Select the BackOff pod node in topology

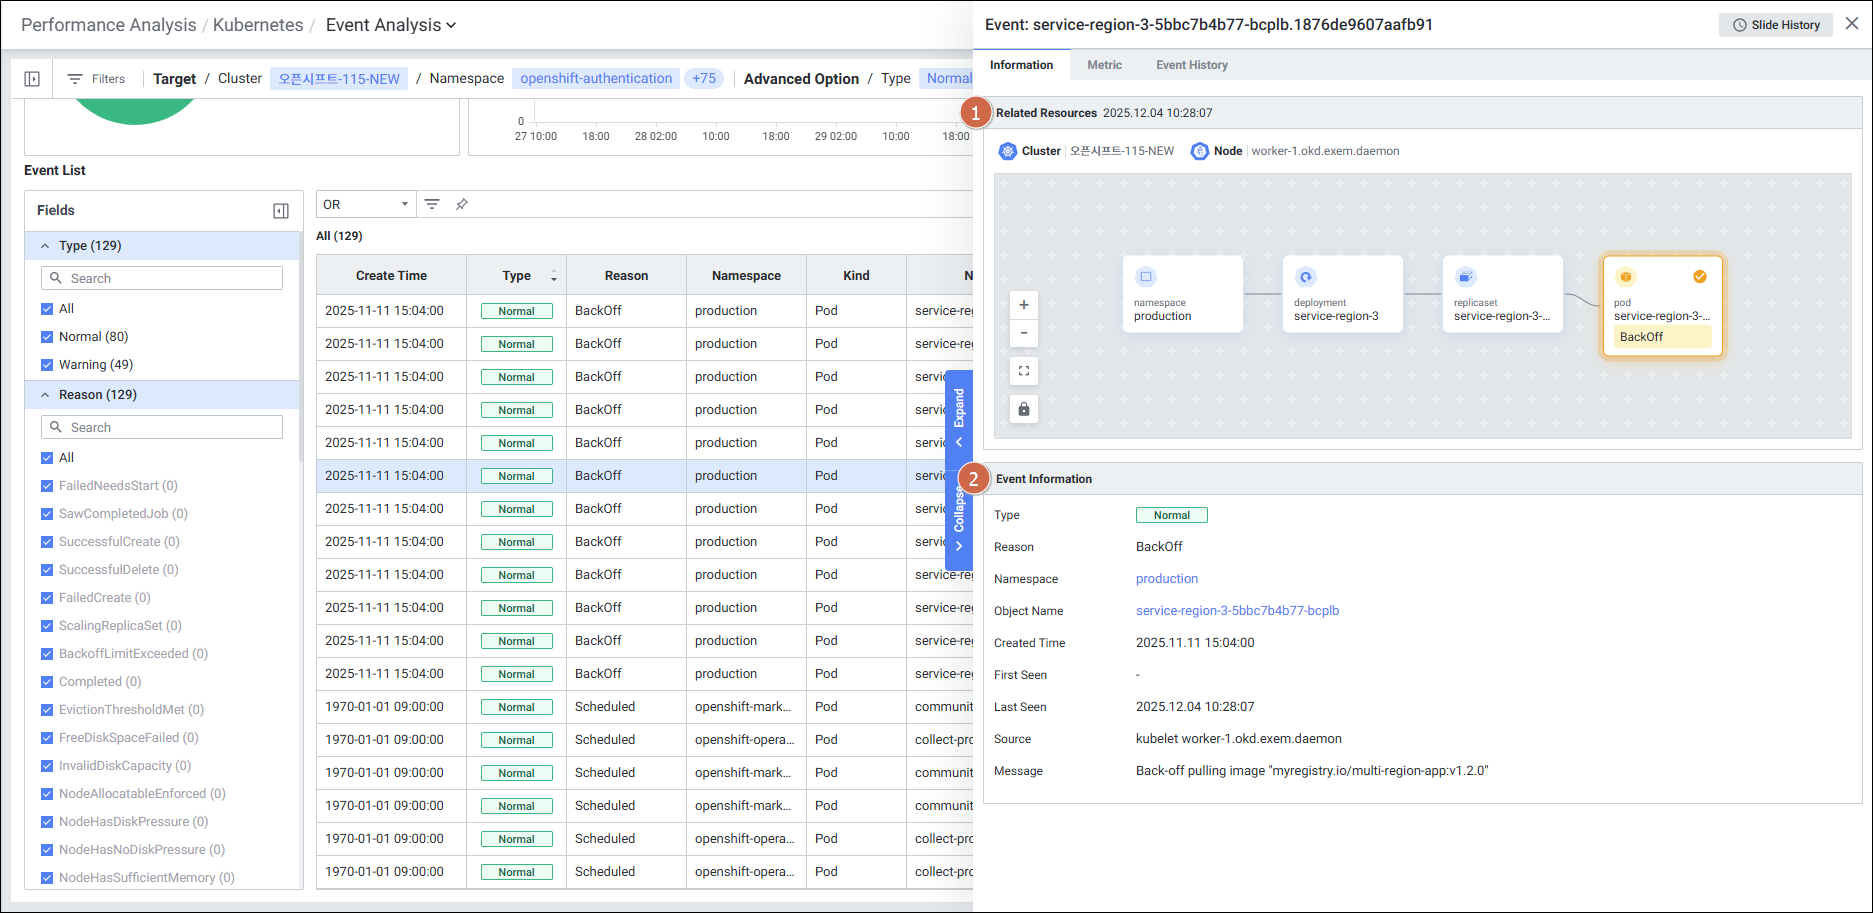pyautogui.click(x=1662, y=306)
